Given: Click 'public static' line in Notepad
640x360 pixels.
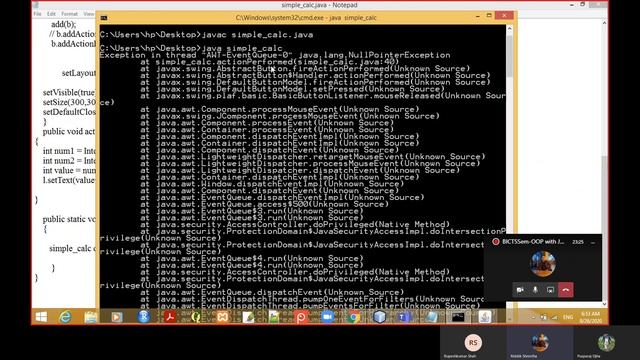Looking at the screenshot, I should pyautogui.click(x=69, y=219).
